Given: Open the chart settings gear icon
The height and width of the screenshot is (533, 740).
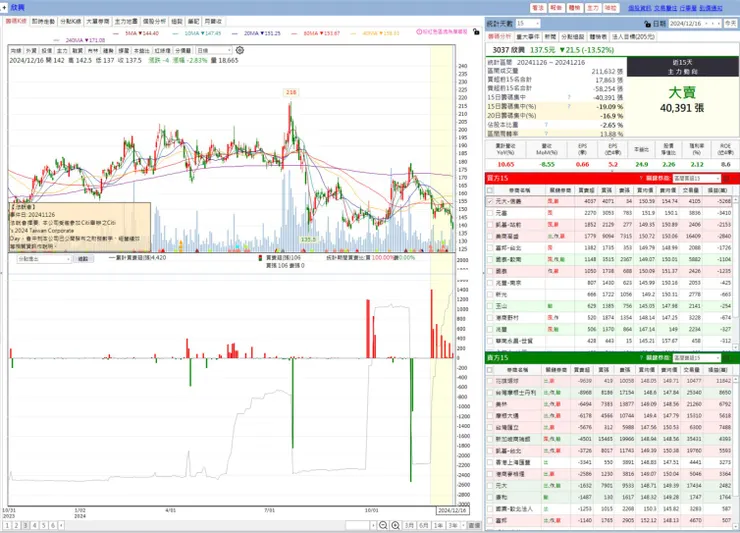Looking at the screenshot, I should (x=240, y=51).
